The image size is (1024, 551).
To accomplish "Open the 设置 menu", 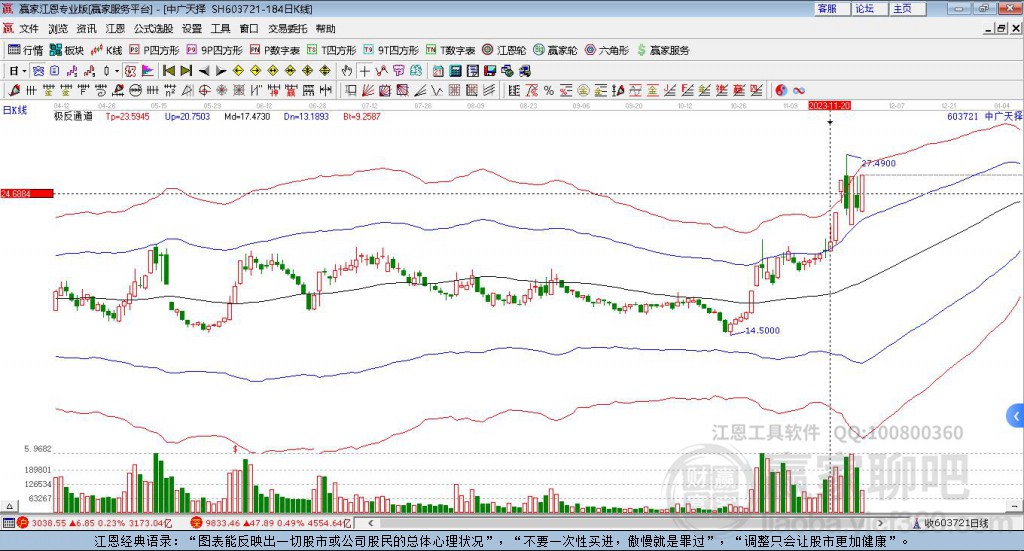I will (x=192, y=29).
